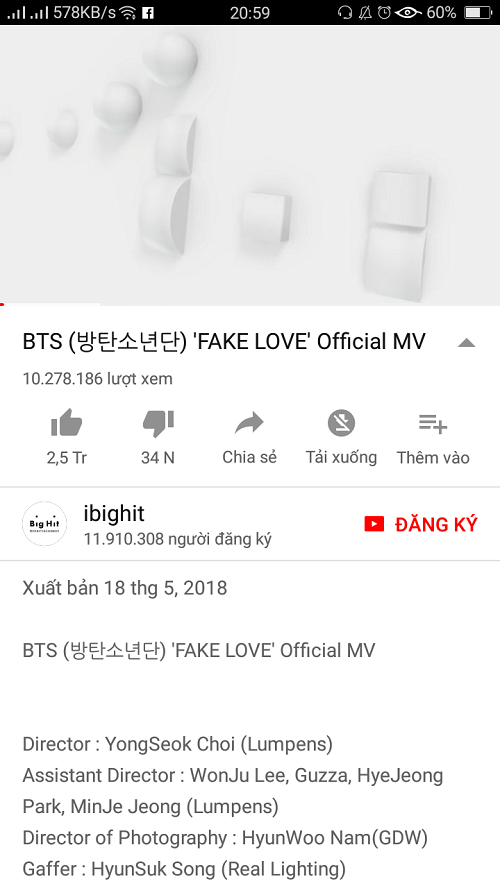
Task: Seek using the red video progress bar
Action: (250, 305)
